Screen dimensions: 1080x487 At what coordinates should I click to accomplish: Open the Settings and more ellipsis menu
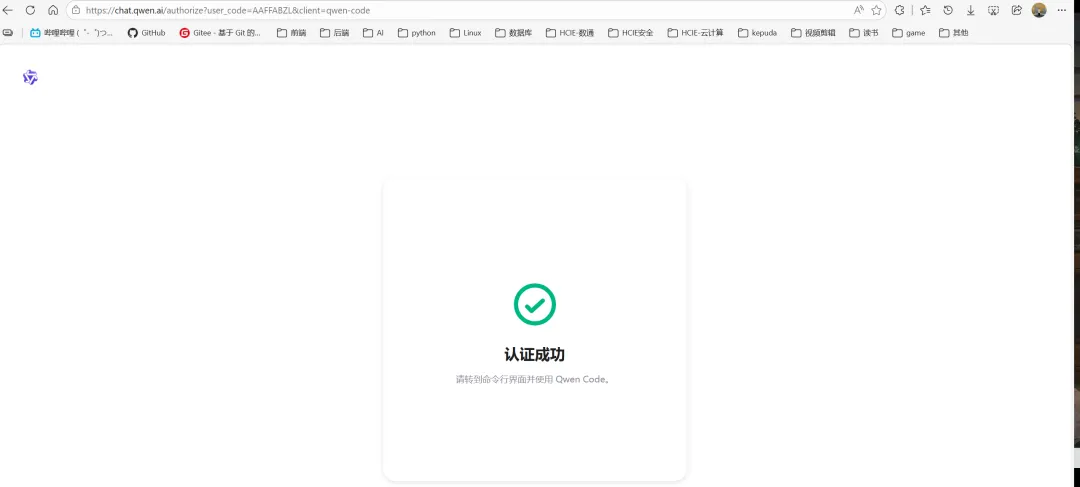point(1061,10)
